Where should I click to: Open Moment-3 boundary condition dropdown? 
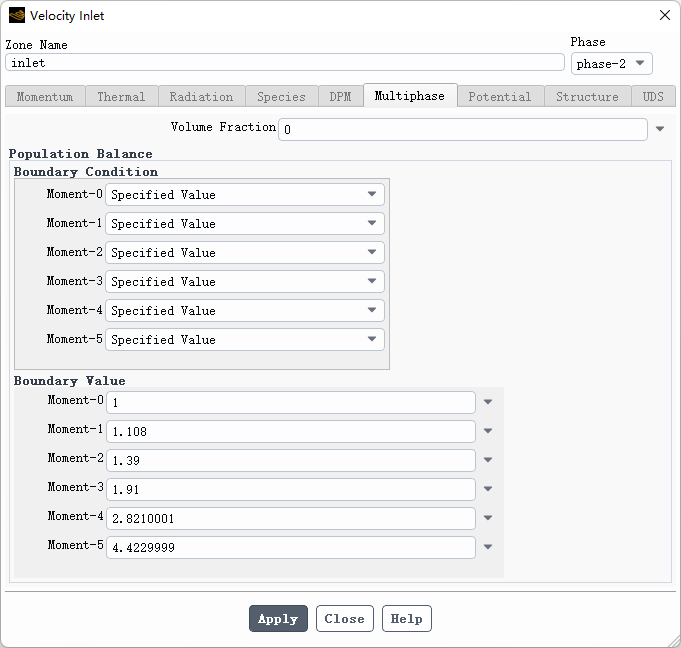click(245, 281)
